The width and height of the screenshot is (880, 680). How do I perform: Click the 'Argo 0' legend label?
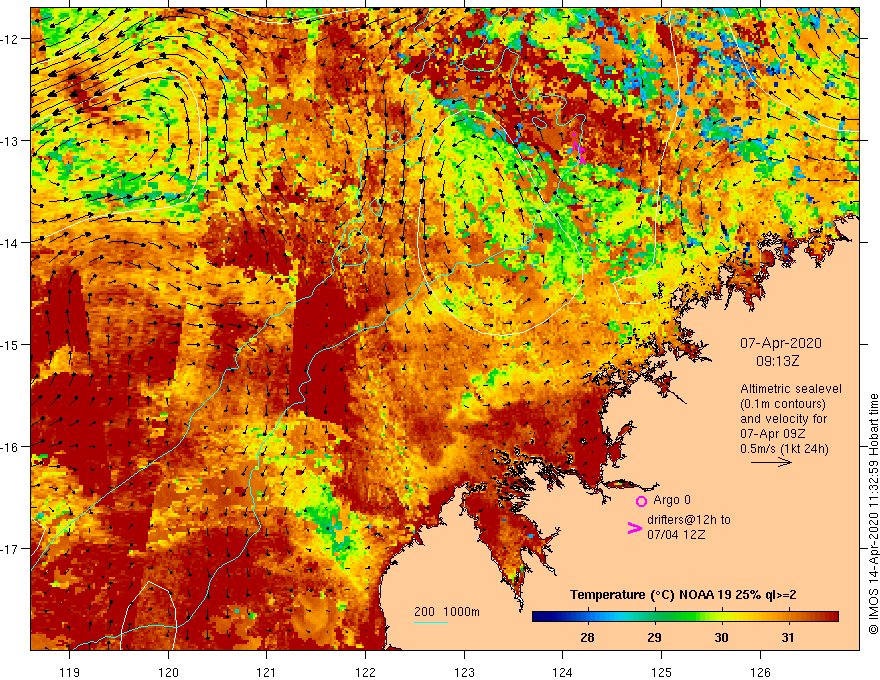click(672, 500)
